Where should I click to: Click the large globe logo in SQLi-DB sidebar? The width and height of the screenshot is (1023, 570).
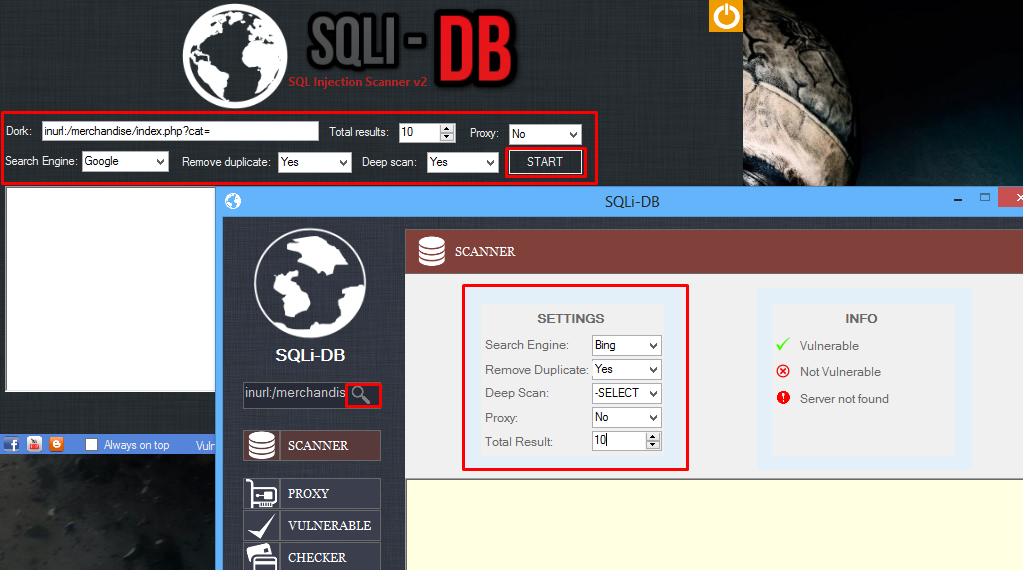(x=310, y=283)
